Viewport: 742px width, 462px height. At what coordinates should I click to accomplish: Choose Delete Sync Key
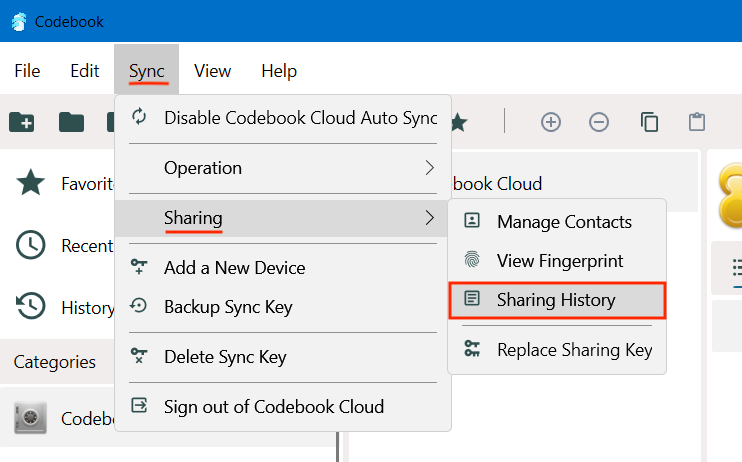click(283, 357)
